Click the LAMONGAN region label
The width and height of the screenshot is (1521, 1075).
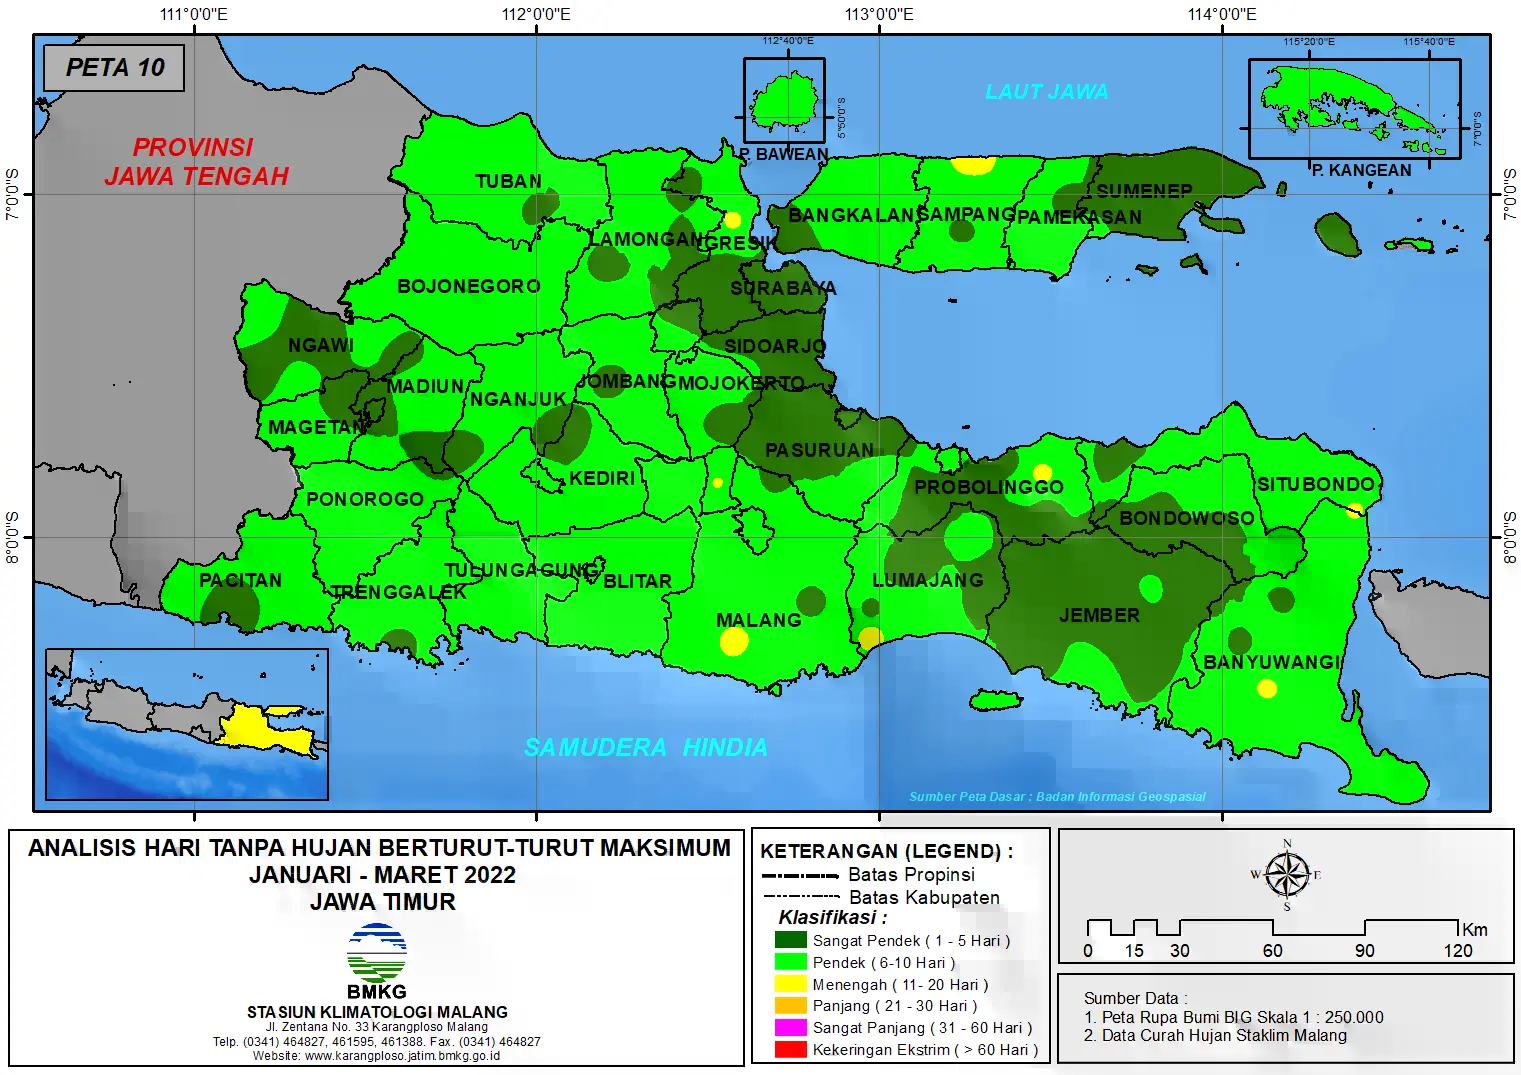pyautogui.click(x=646, y=240)
